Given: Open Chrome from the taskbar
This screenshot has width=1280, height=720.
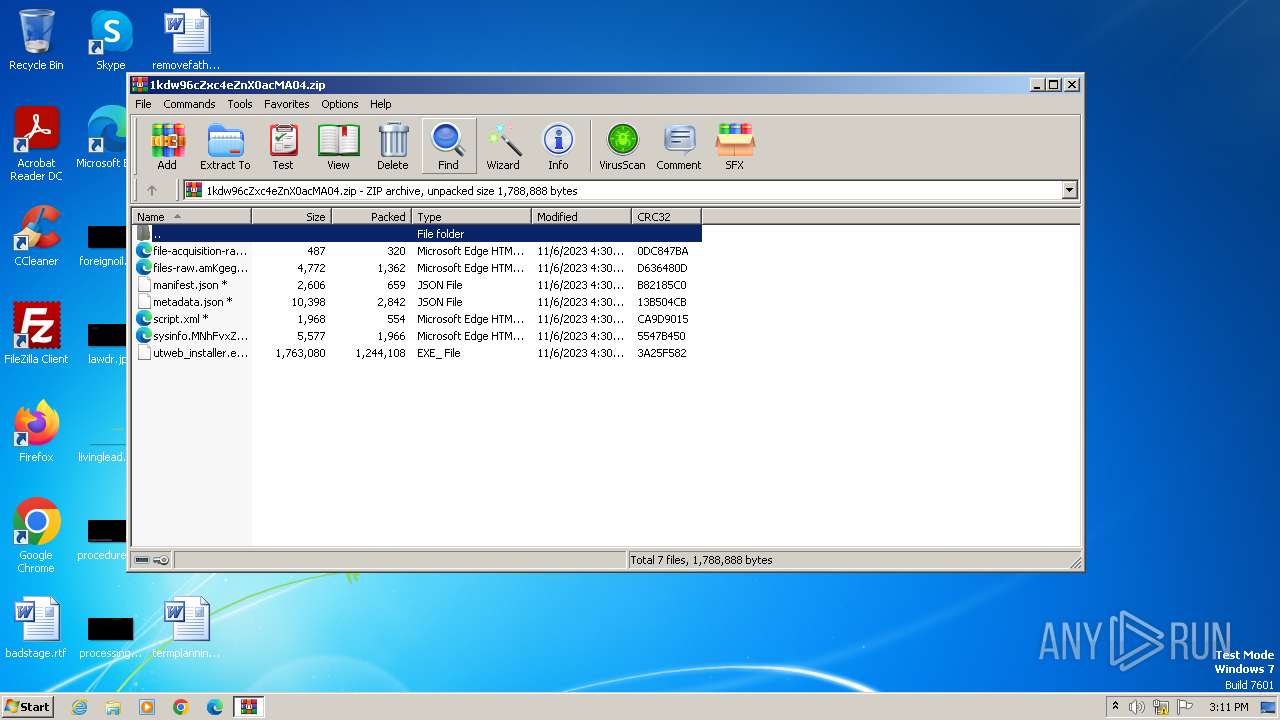Looking at the screenshot, I should click(x=181, y=707).
